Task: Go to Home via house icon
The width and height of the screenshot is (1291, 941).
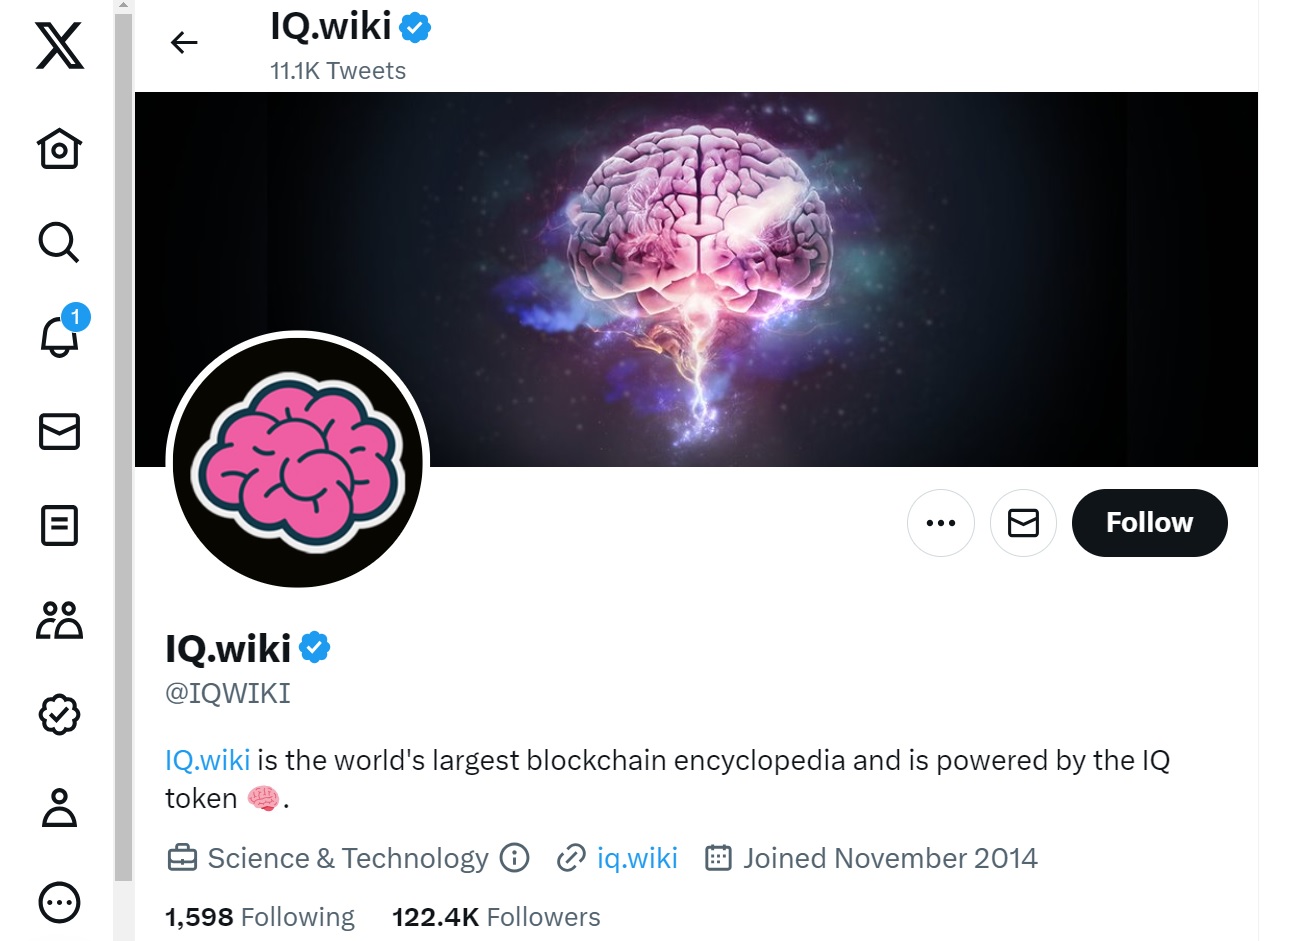Action: click(x=59, y=149)
